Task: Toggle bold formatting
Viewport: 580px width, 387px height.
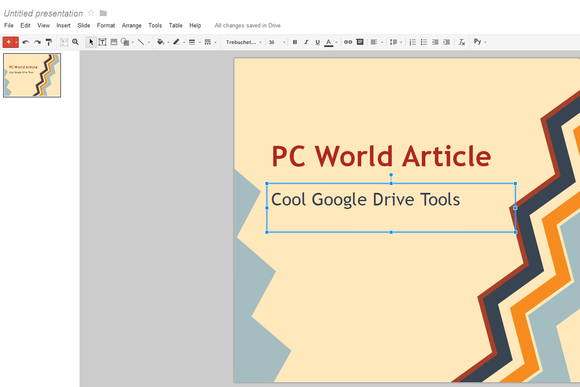Action: [x=295, y=42]
